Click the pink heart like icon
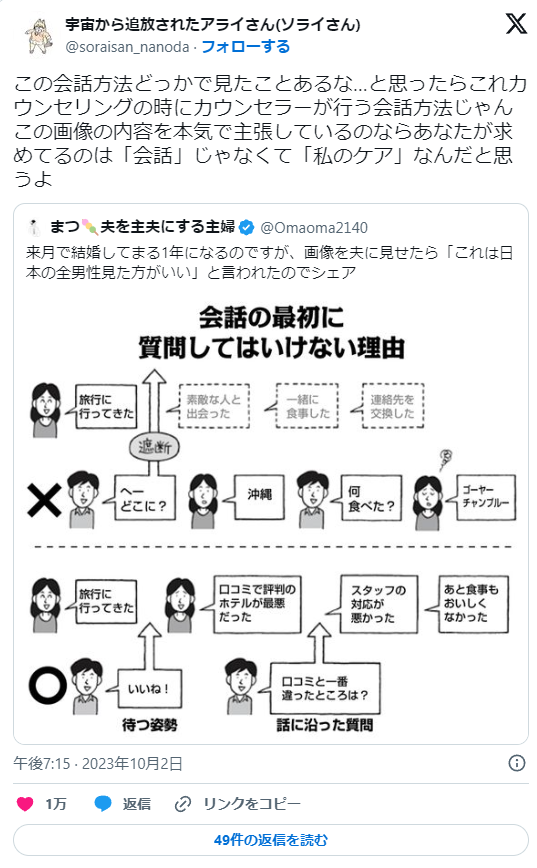537x868 pixels. click(25, 803)
